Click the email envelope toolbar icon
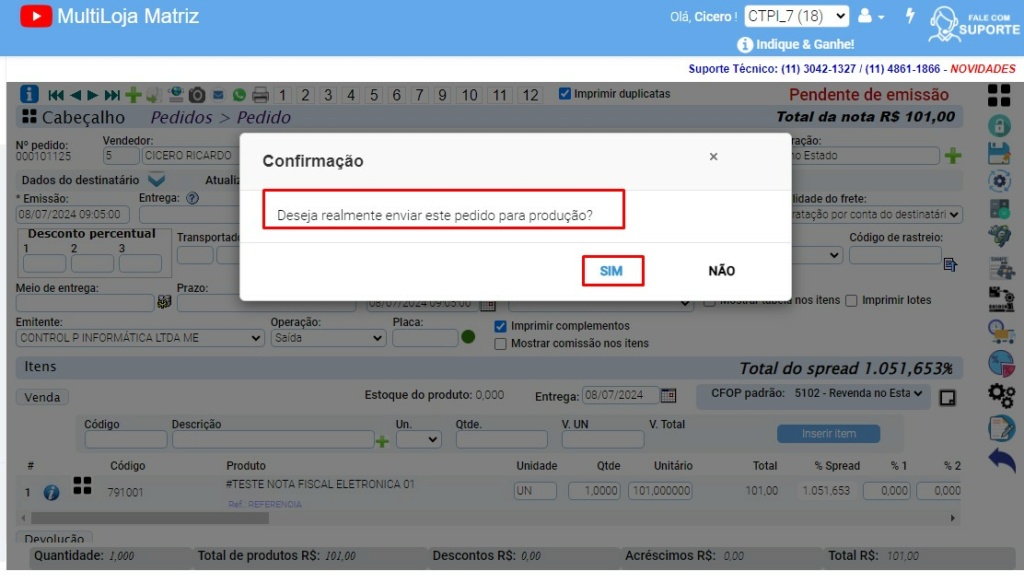The image size is (1024, 583). coord(218,95)
